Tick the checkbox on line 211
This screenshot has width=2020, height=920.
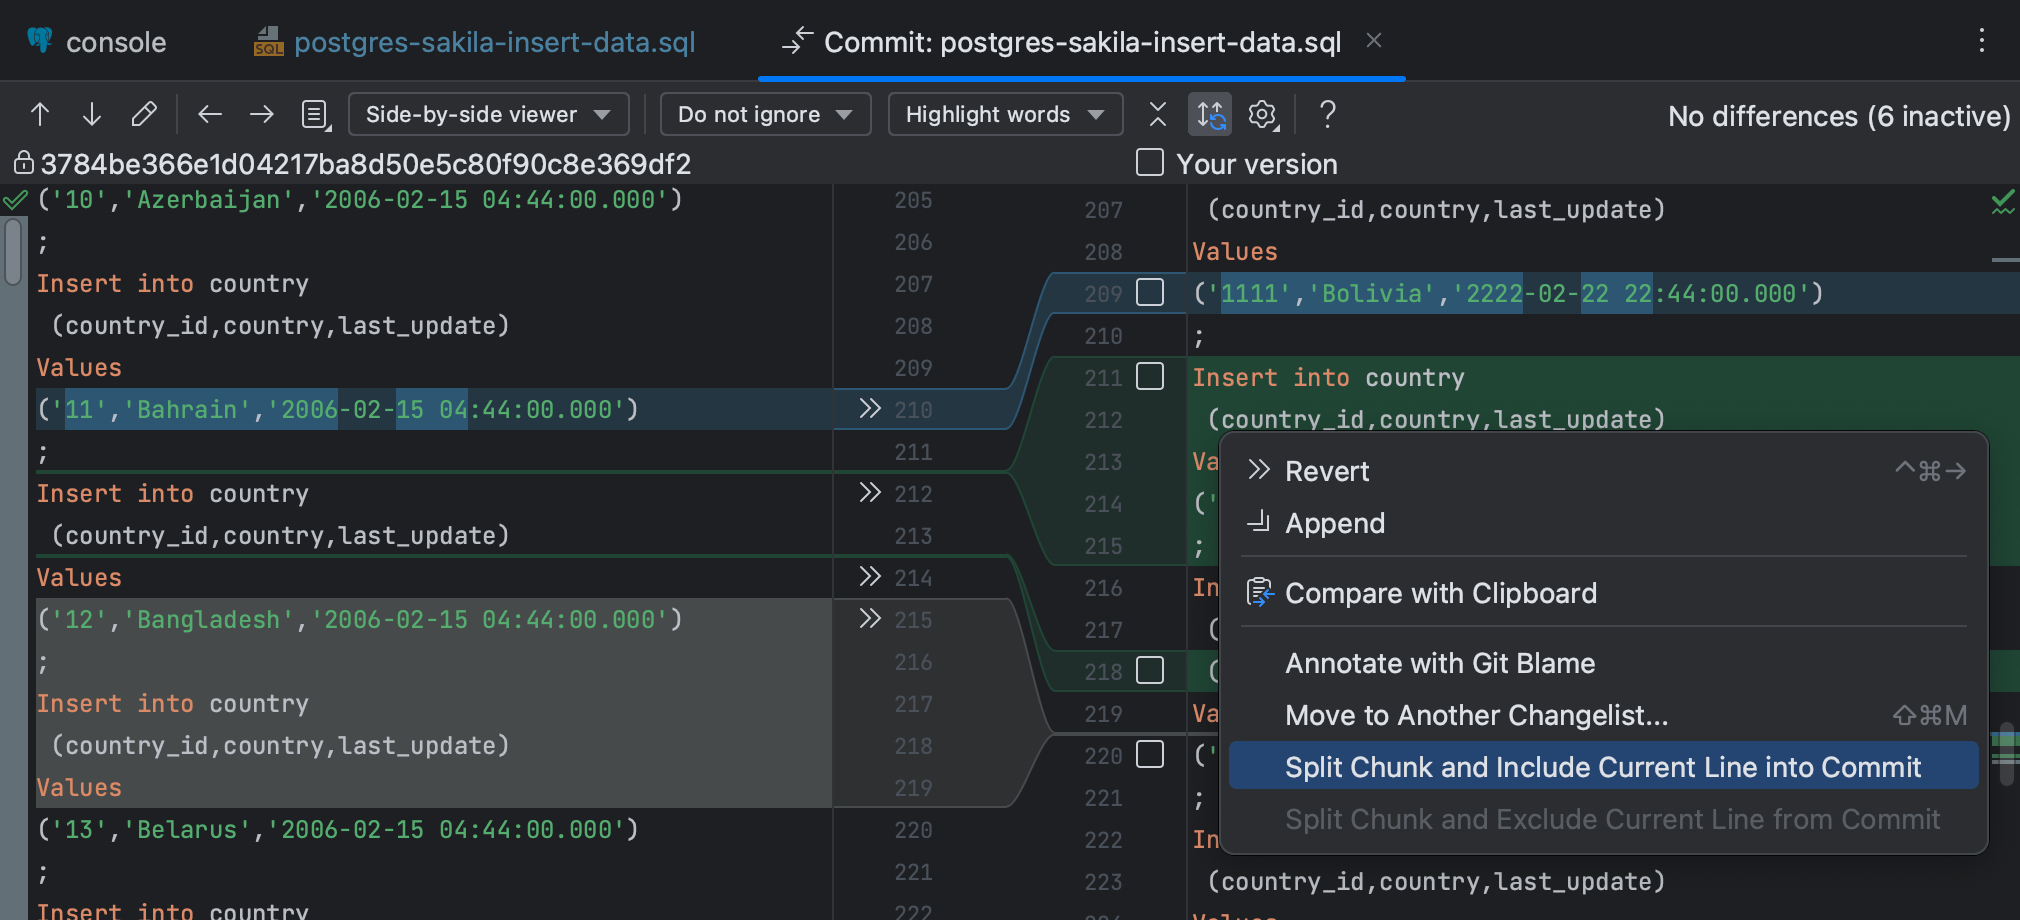1150,377
